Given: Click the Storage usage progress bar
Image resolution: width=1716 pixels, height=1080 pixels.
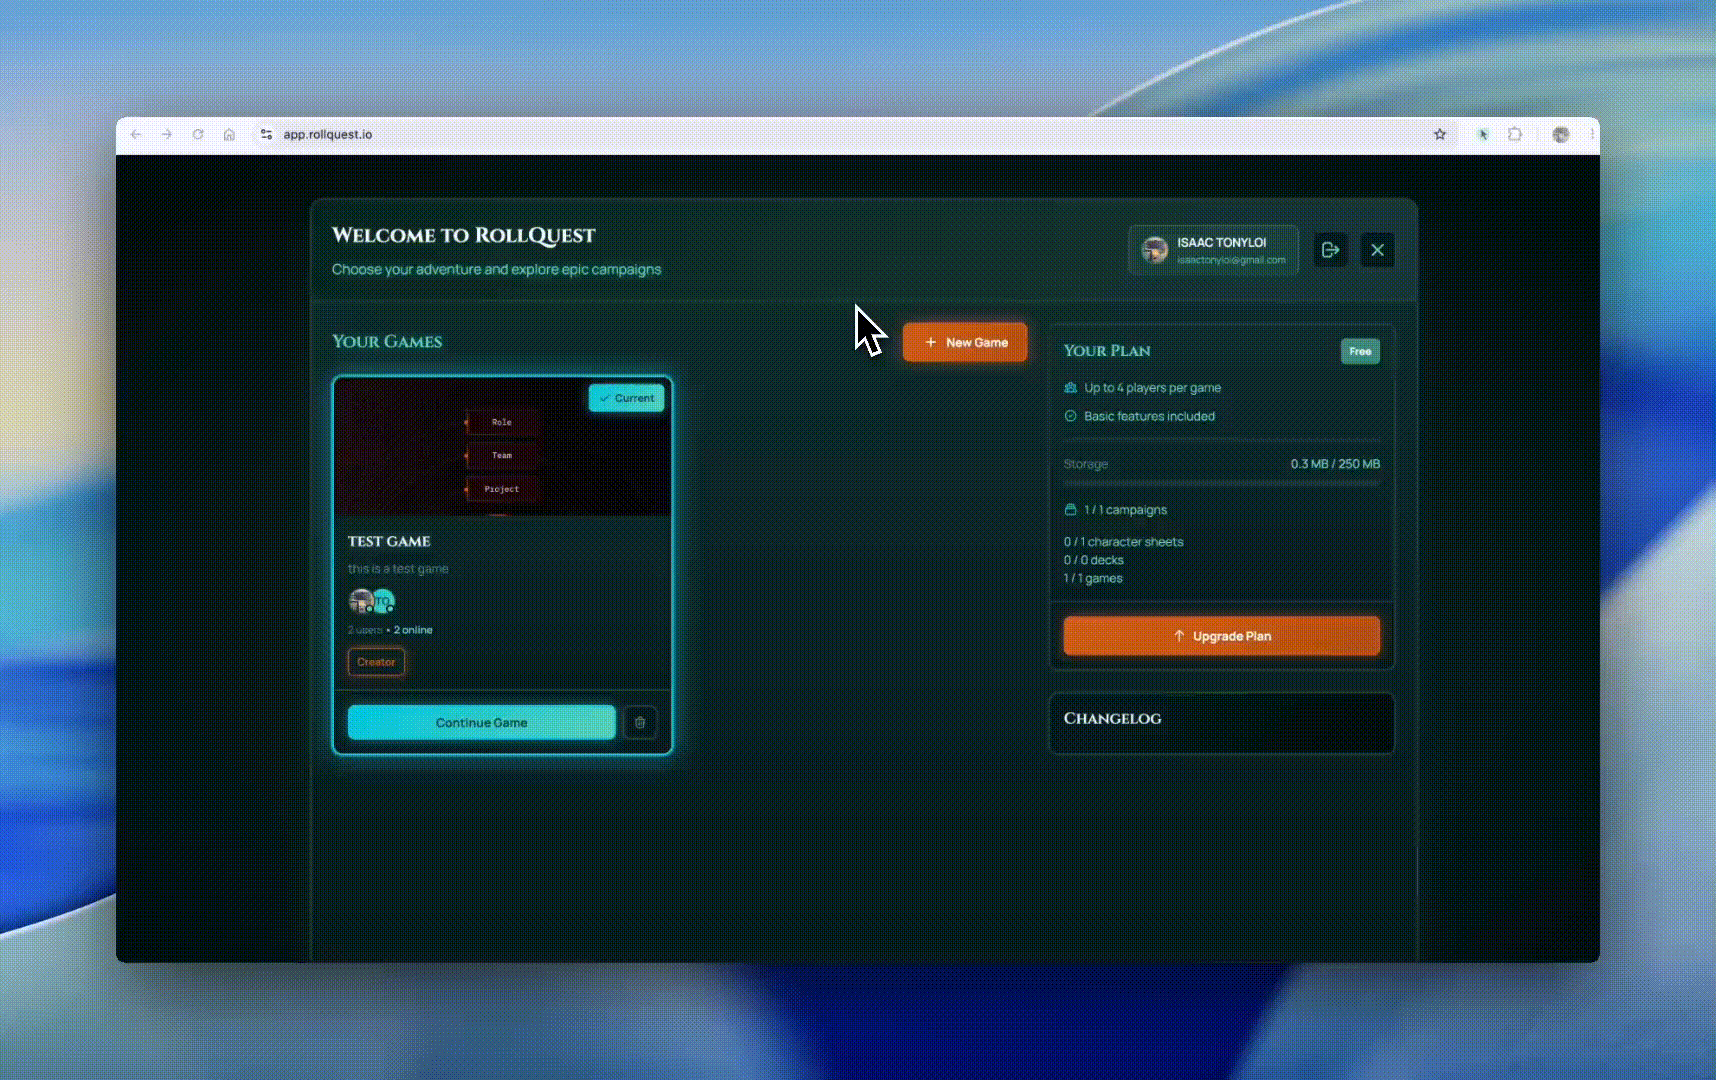Looking at the screenshot, I should (1222, 482).
